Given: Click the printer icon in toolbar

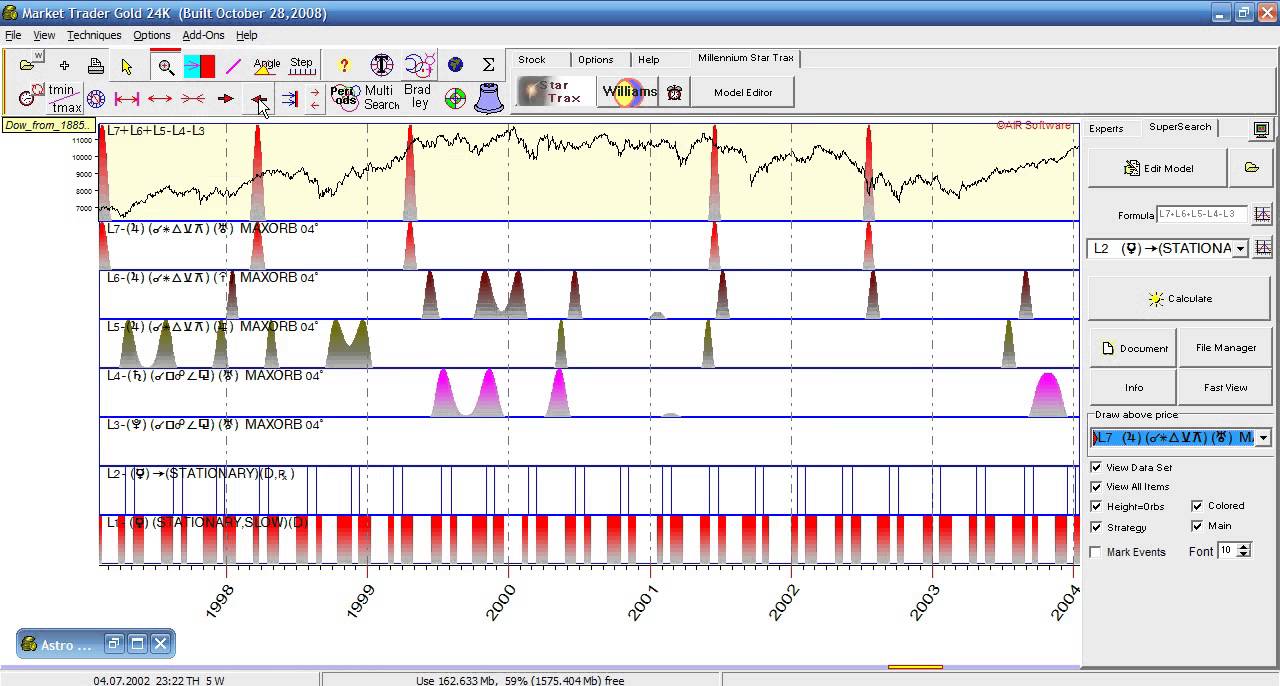Looking at the screenshot, I should (x=96, y=66).
